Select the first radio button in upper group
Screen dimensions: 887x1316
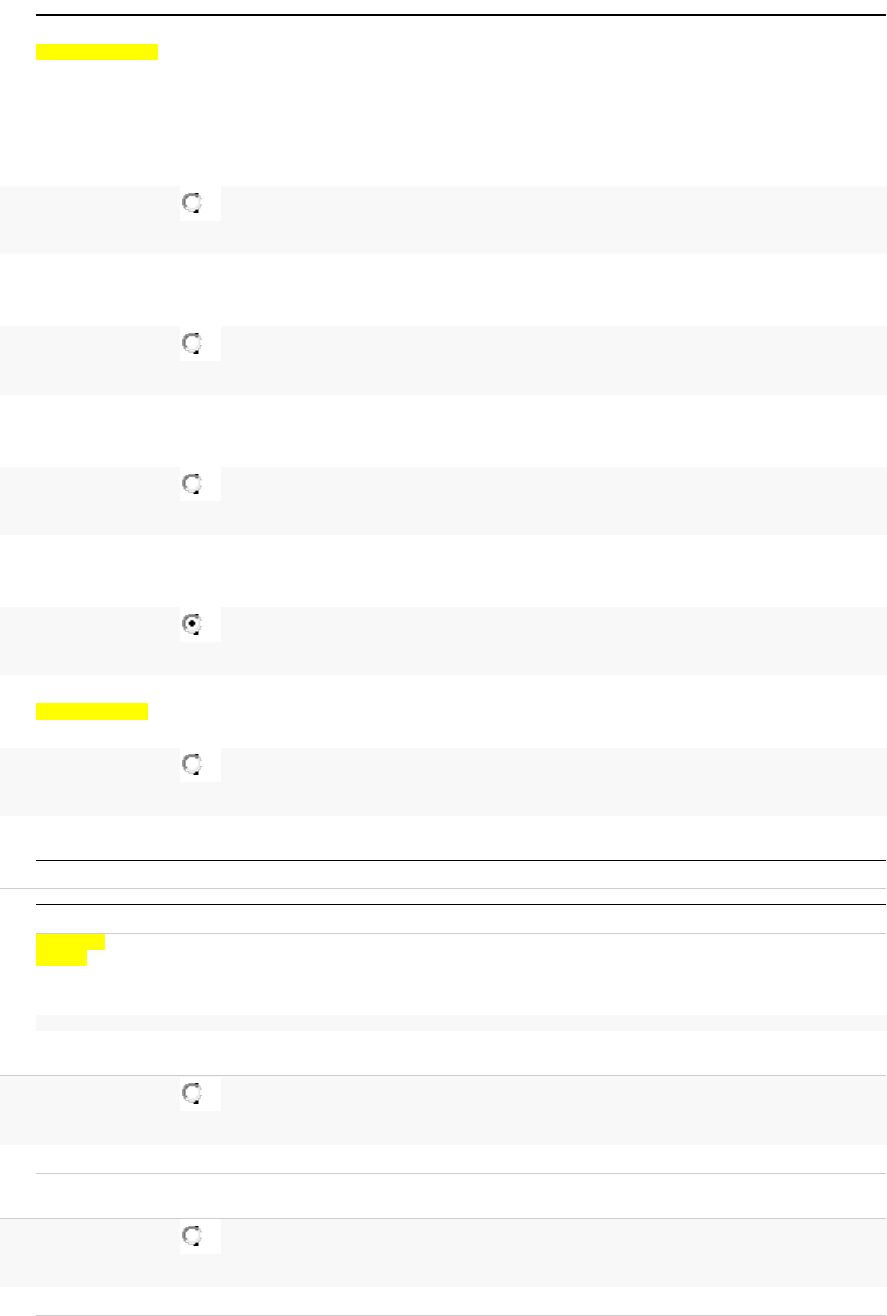tap(192, 204)
